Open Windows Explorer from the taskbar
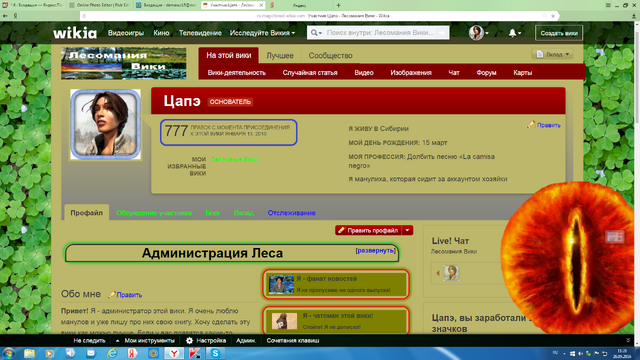The width and height of the screenshot is (640, 360). pos(29,353)
